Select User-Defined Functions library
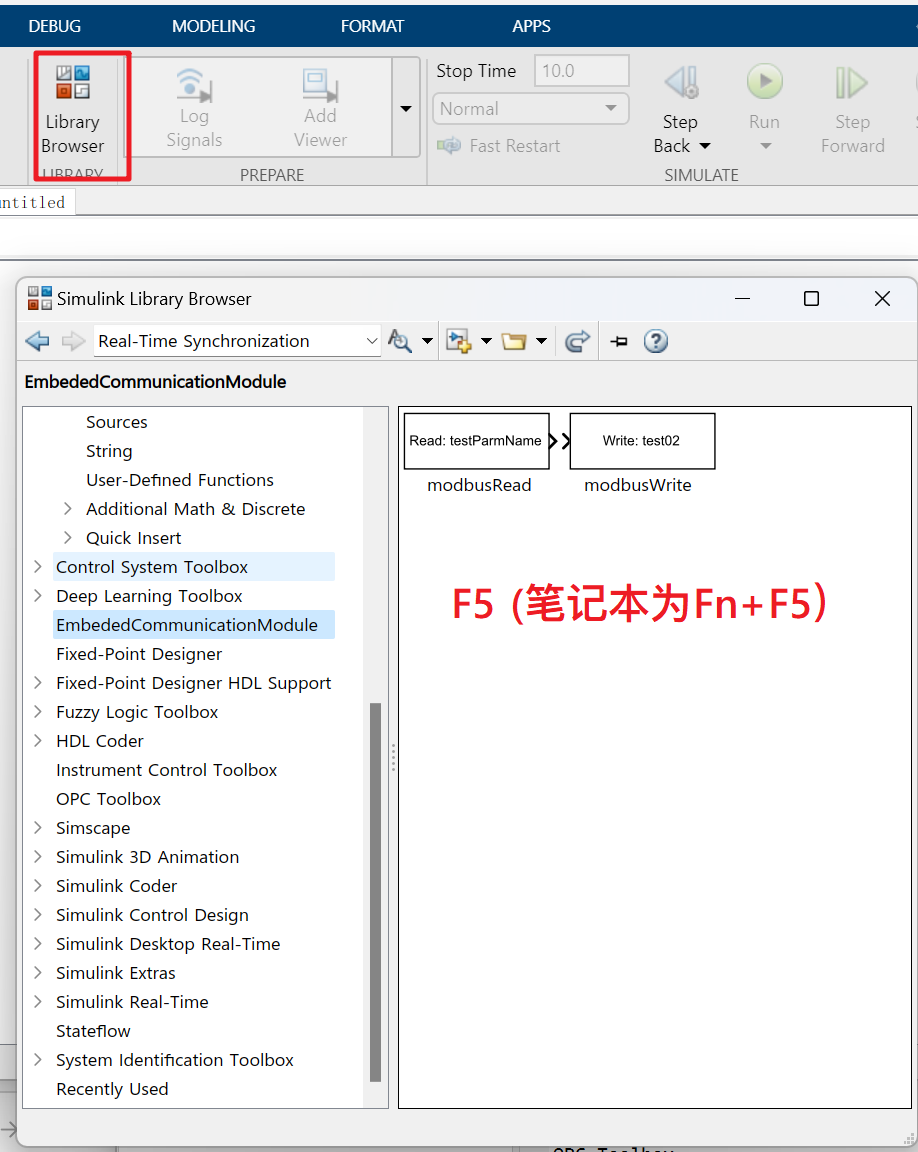This screenshot has height=1152, width=918. (x=180, y=480)
